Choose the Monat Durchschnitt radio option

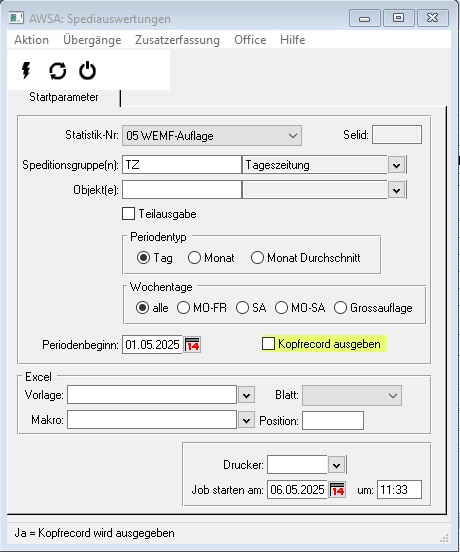pyautogui.click(x=257, y=258)
